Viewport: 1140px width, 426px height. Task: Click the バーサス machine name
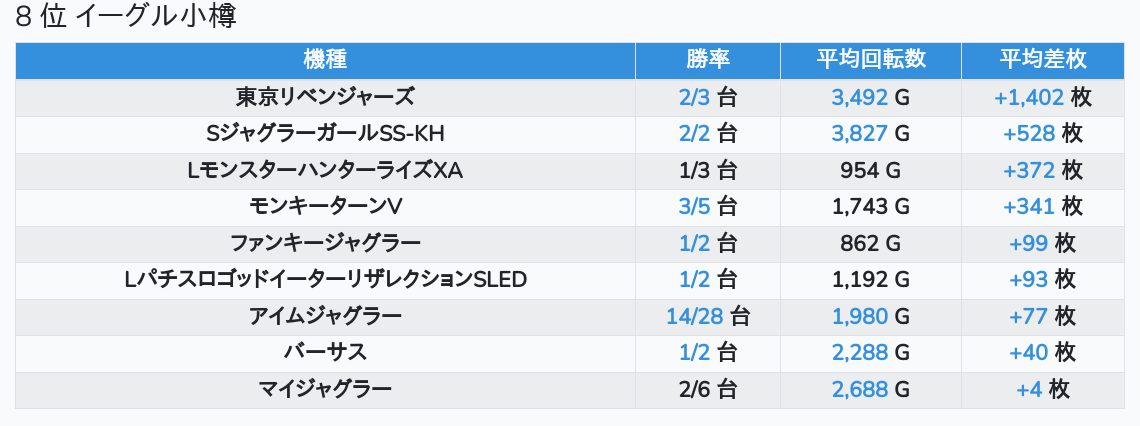[x=325, y=352]
